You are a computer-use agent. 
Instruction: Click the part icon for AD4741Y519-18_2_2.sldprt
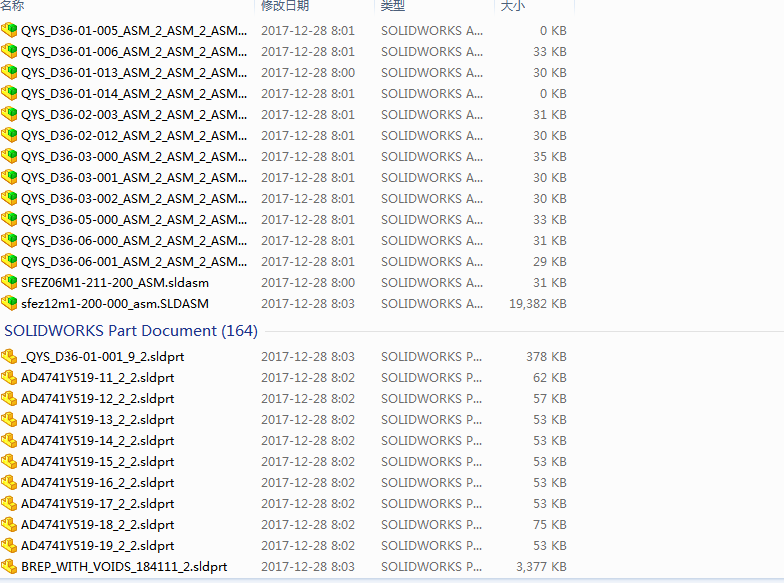(x=9, y=524)
